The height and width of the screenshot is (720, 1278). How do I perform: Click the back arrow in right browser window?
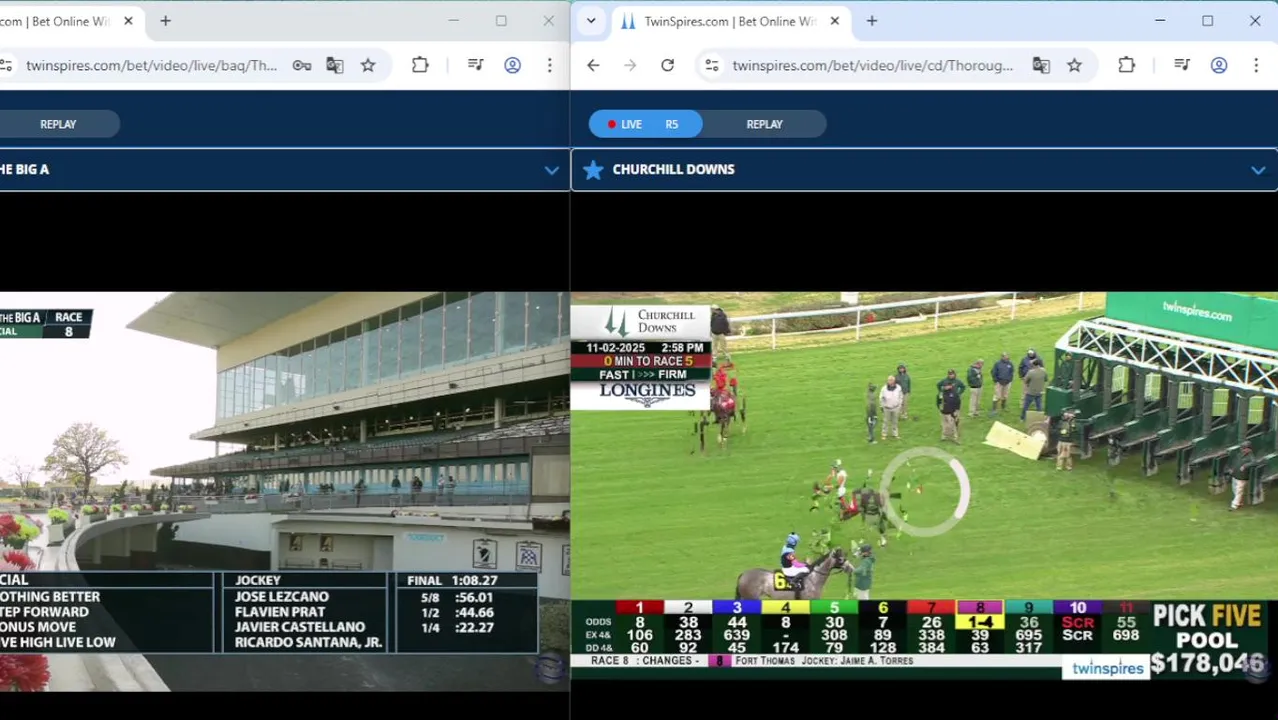593,66
